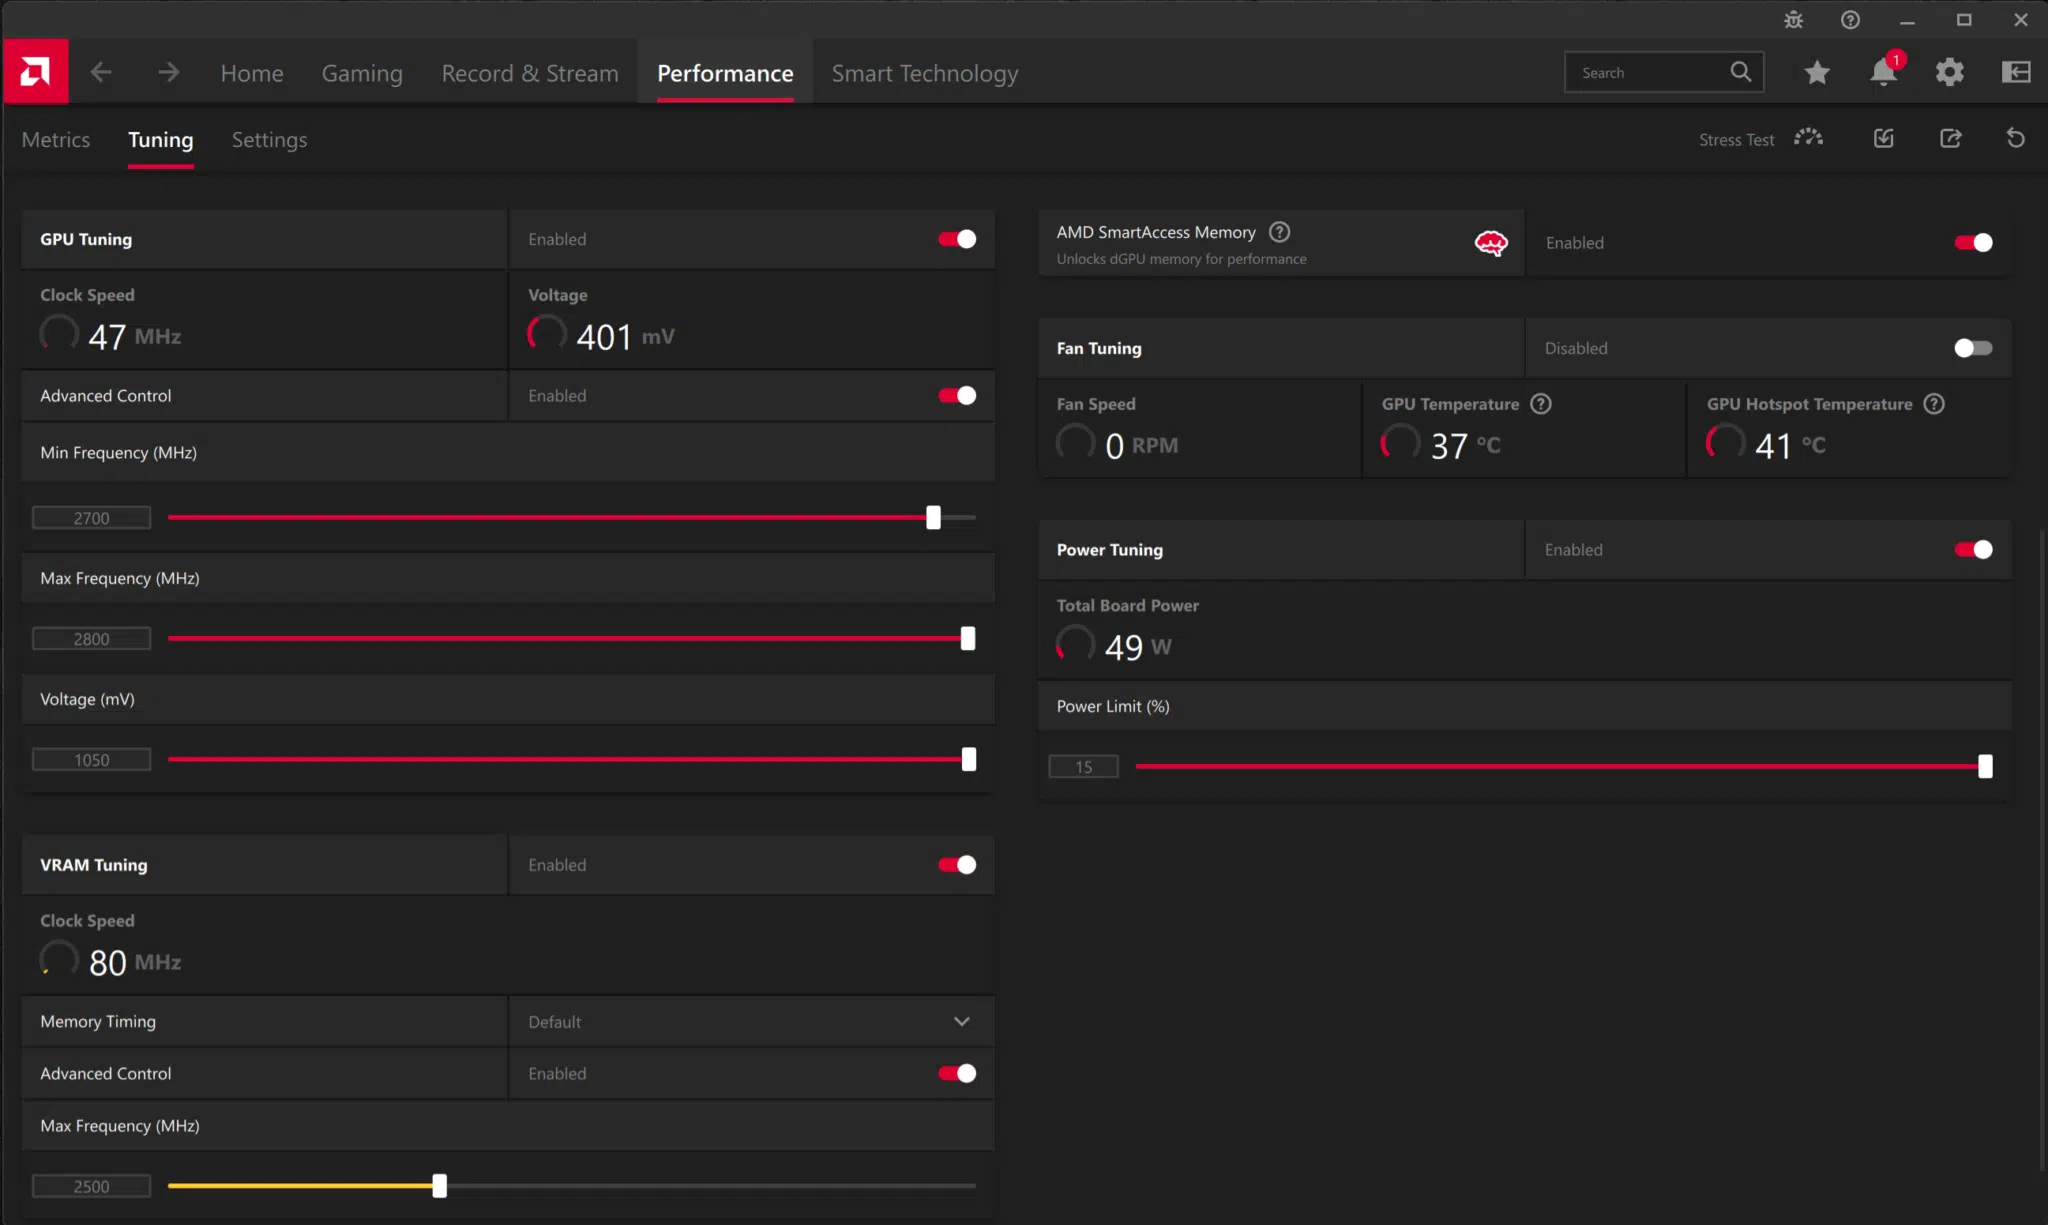Click 'Unlocks dGPU memory for performance' text
The width and height of the screenshot is (2048, 1225).
point(1181,259)
